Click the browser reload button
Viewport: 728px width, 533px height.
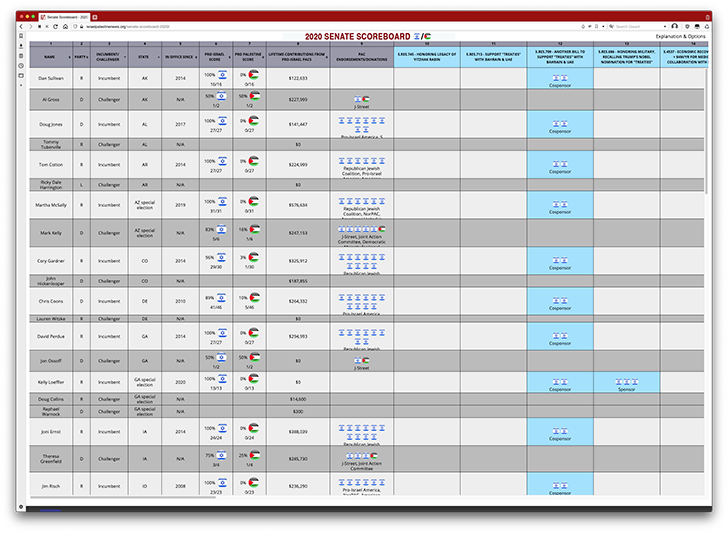tap(55, 26)
